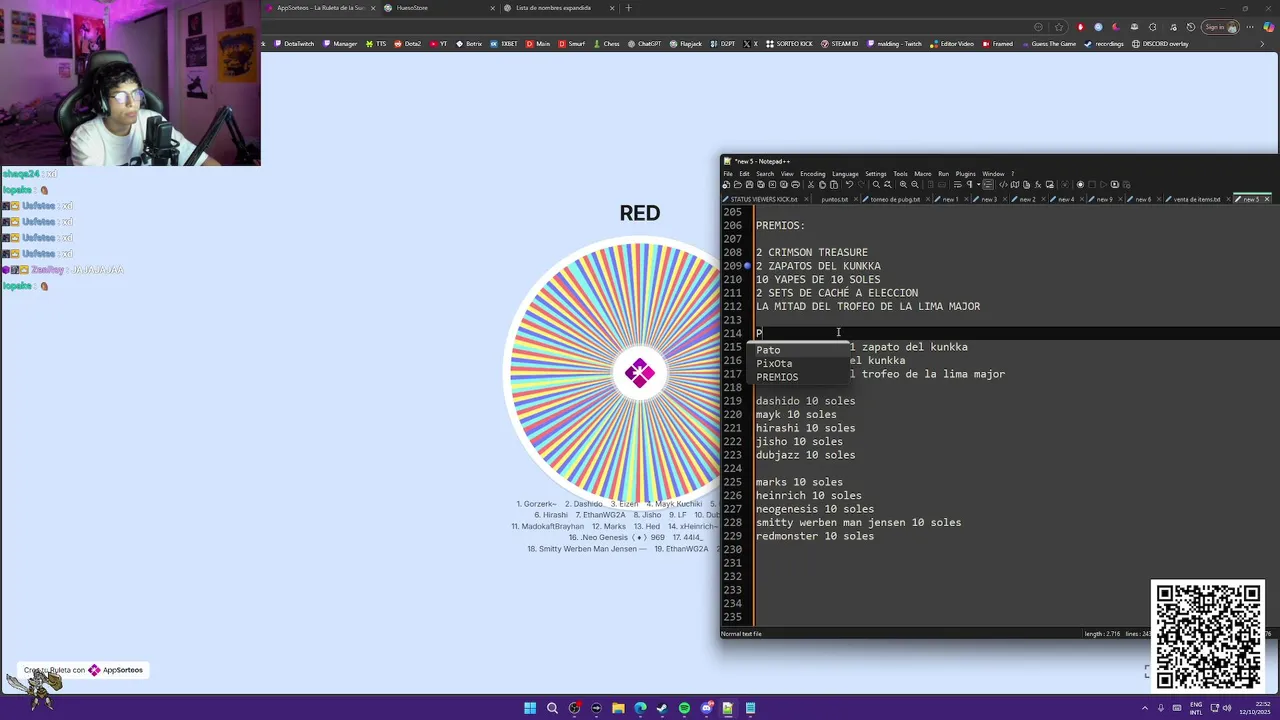1280x720 pixels.
Task: Open Discord from the taskbar
Action: point(706,708)
